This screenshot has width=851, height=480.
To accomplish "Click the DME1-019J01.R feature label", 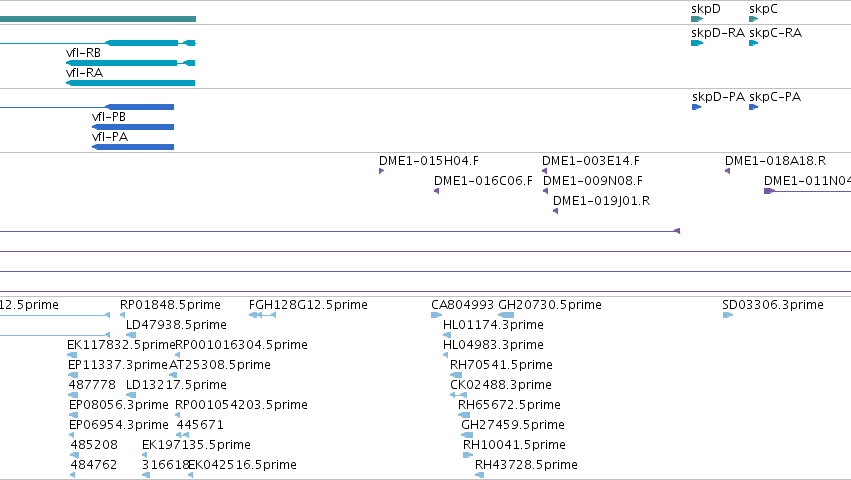I will click(x=601, y=201).
